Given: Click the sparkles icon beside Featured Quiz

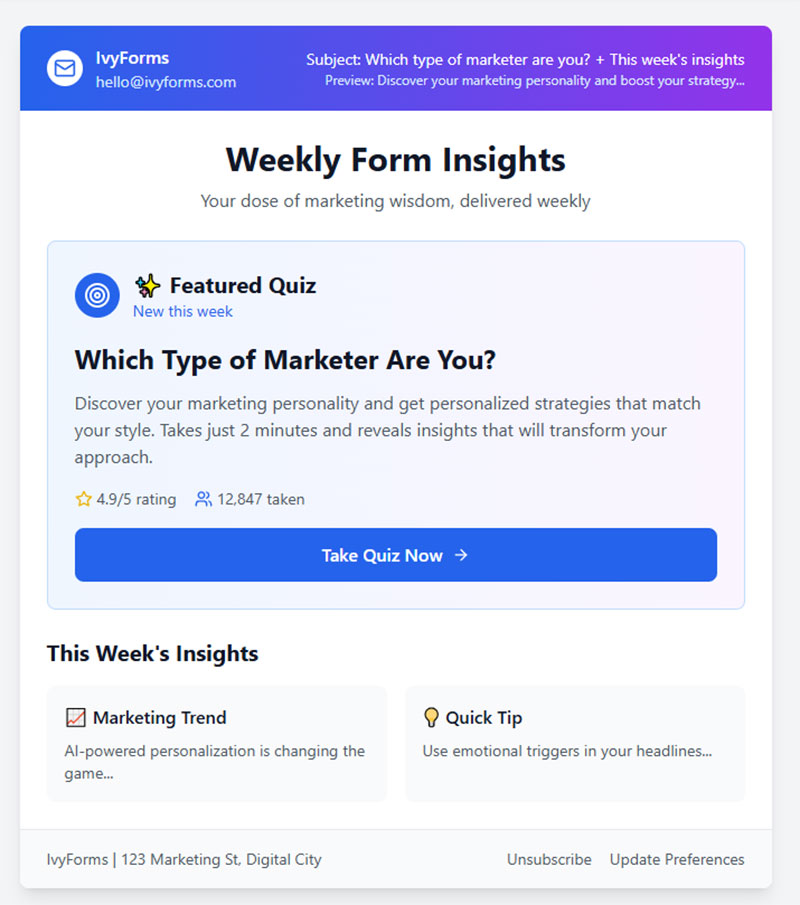Looking at the screenshot, I should (148, 286).
